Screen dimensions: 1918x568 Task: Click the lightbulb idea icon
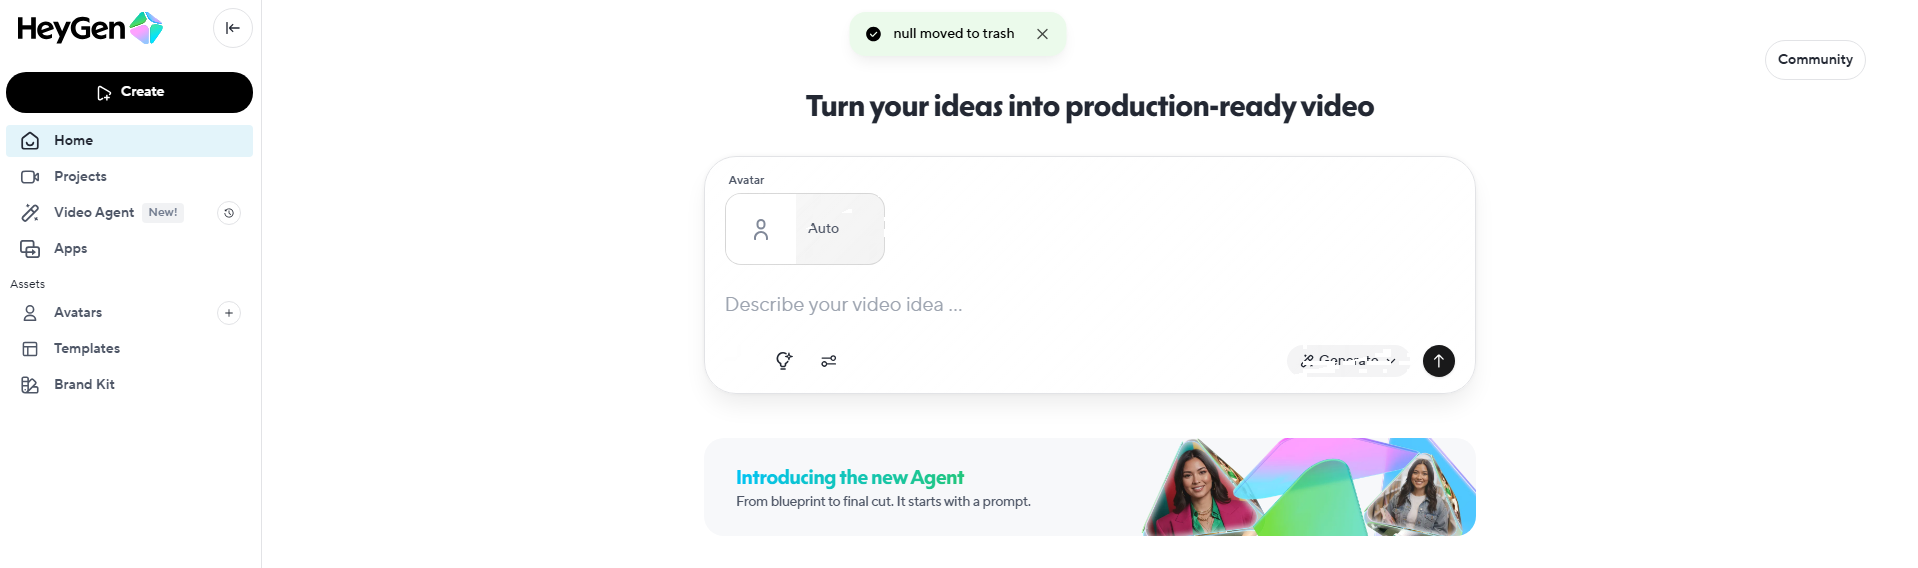point(784,361)
